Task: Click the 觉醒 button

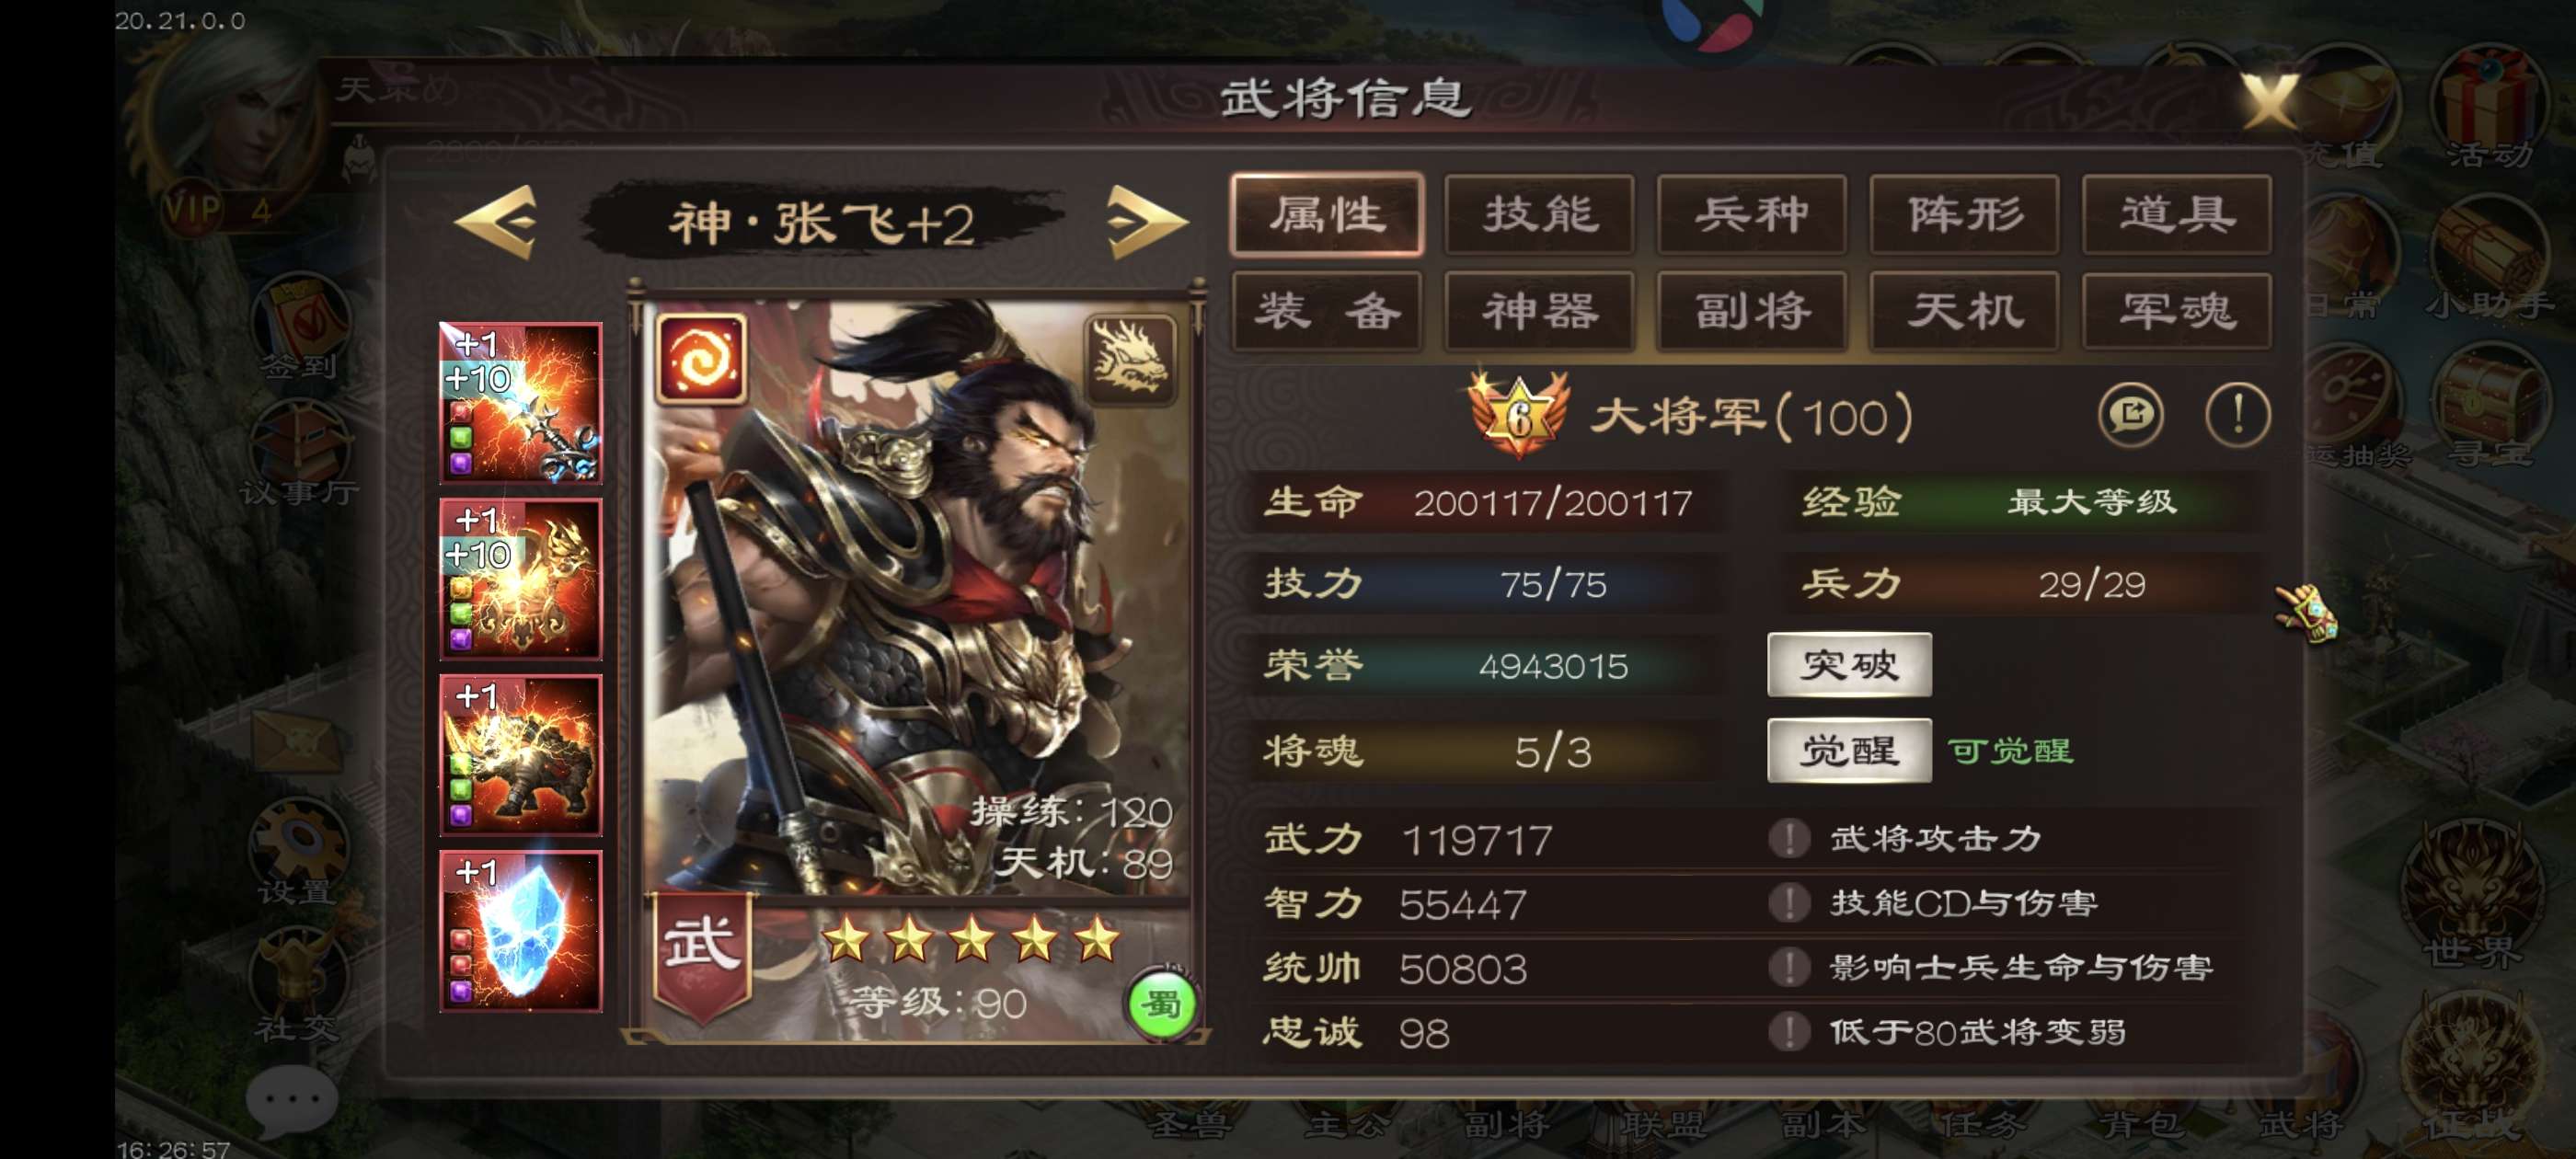Action: (x=1849, y=750)
